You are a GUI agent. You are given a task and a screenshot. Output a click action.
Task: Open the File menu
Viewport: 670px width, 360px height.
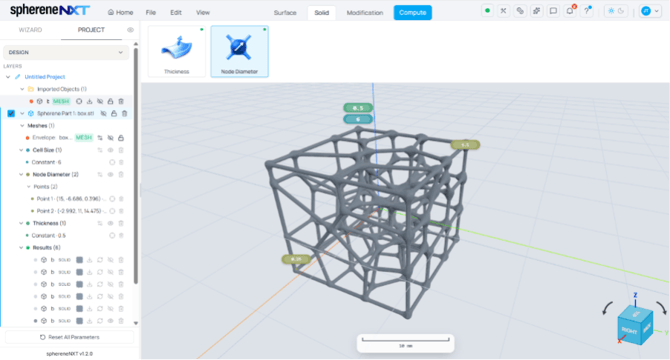pos(151,12)
